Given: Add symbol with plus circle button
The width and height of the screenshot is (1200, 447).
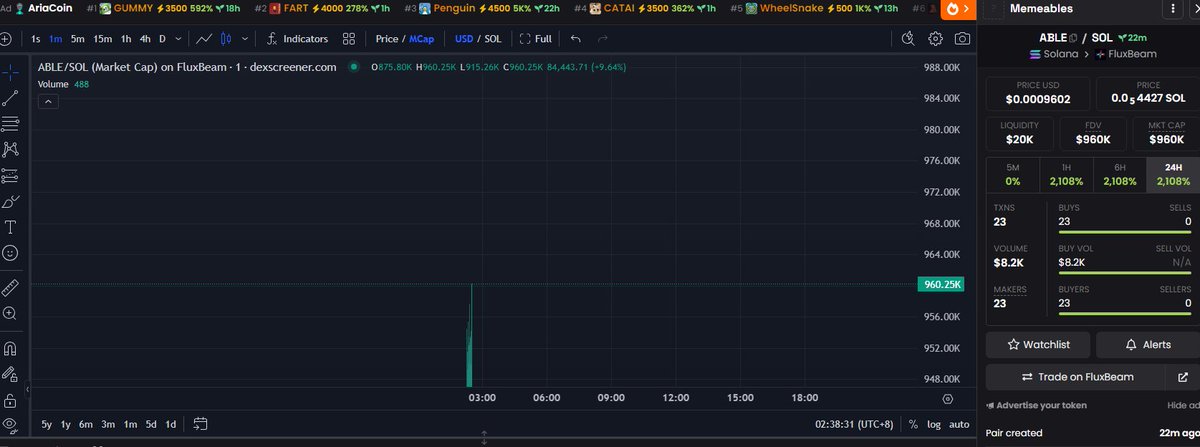Looking at the screenshot, I should click(x=6, y=39).
